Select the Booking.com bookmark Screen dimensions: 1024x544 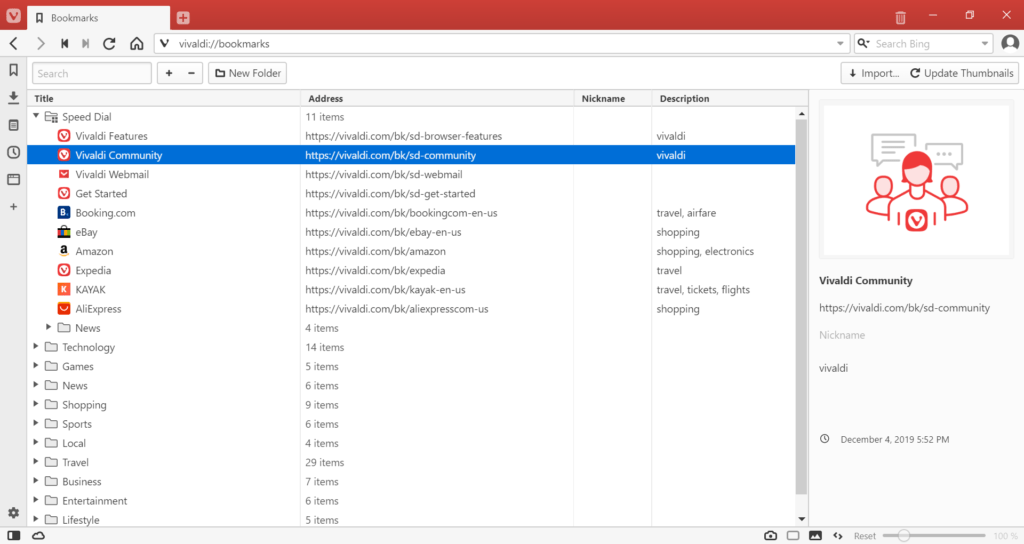pos(411,213)
